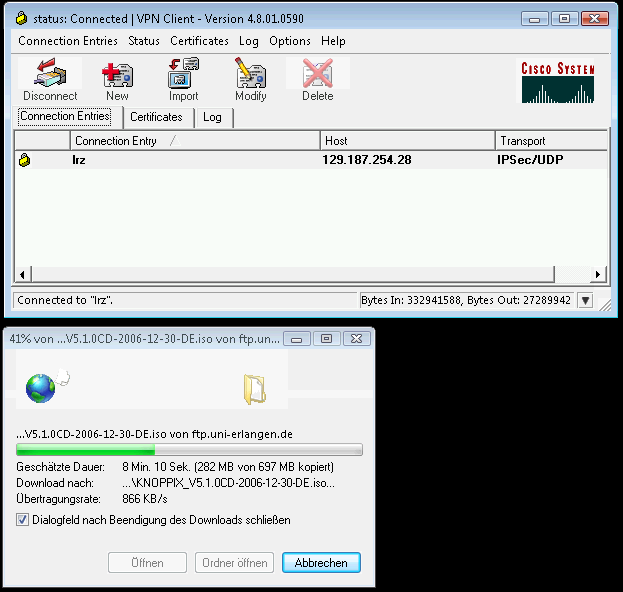Click the padlock icon beside lrz entry

click(25, 160)
